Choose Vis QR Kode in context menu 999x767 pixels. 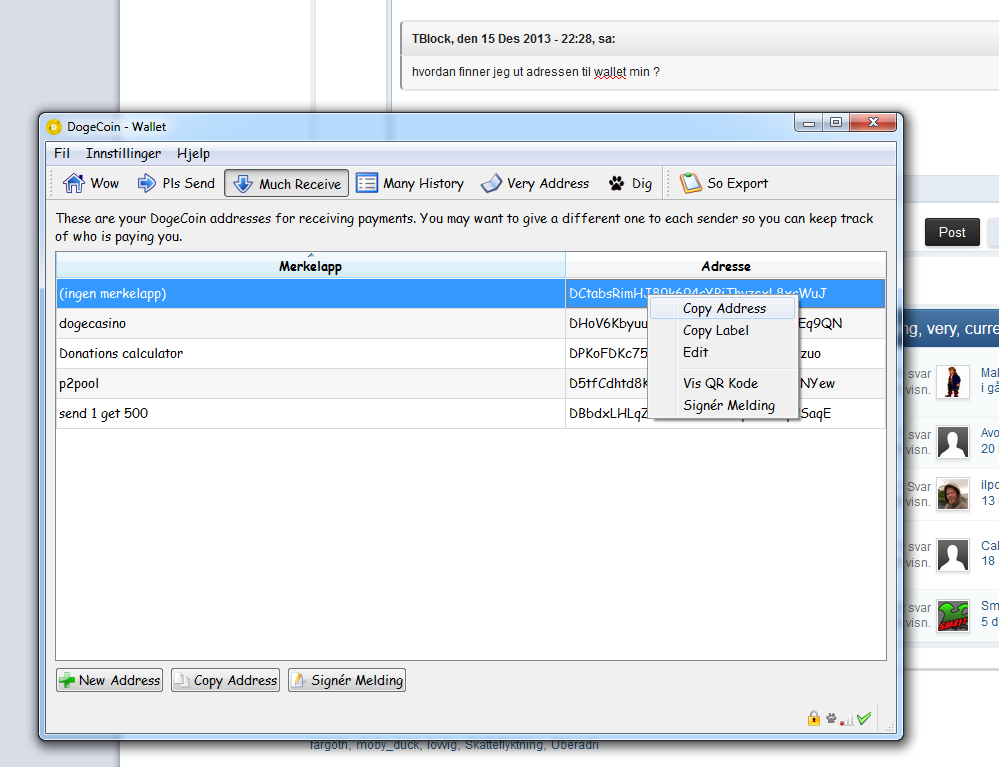[724, 384]
